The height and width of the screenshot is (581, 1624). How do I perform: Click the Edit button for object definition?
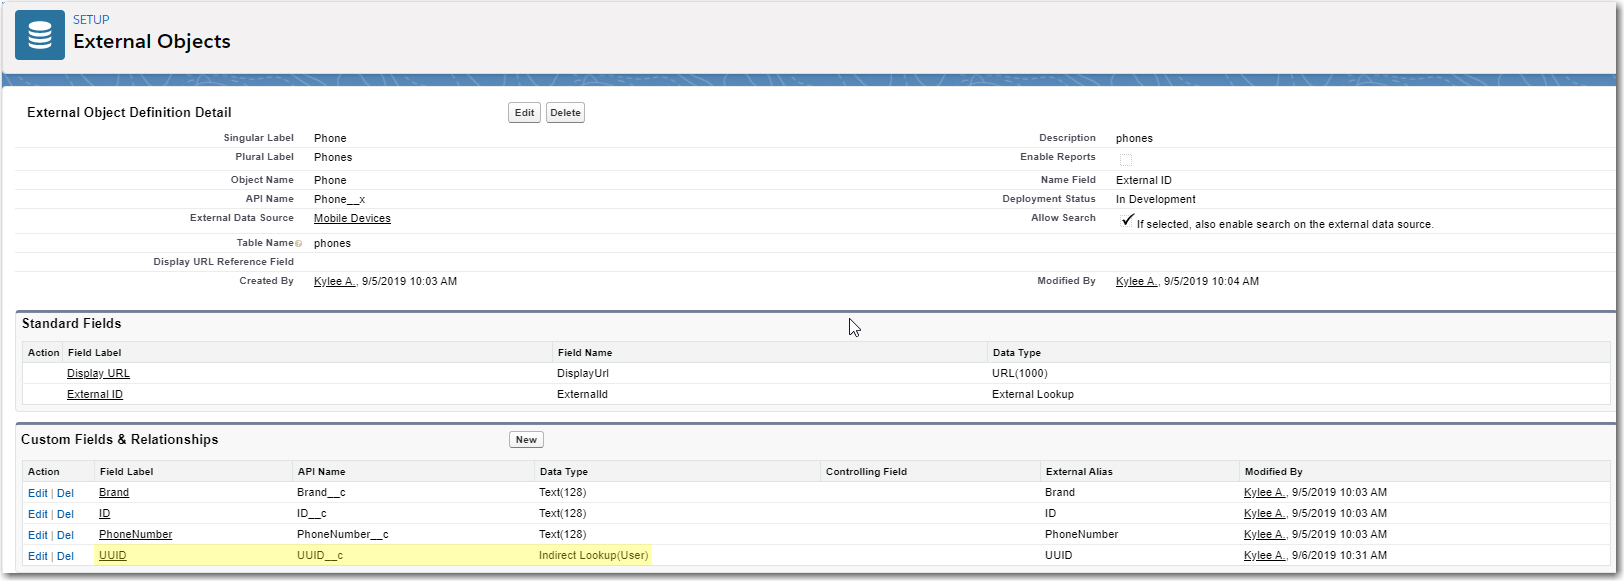tap(524, 113)
